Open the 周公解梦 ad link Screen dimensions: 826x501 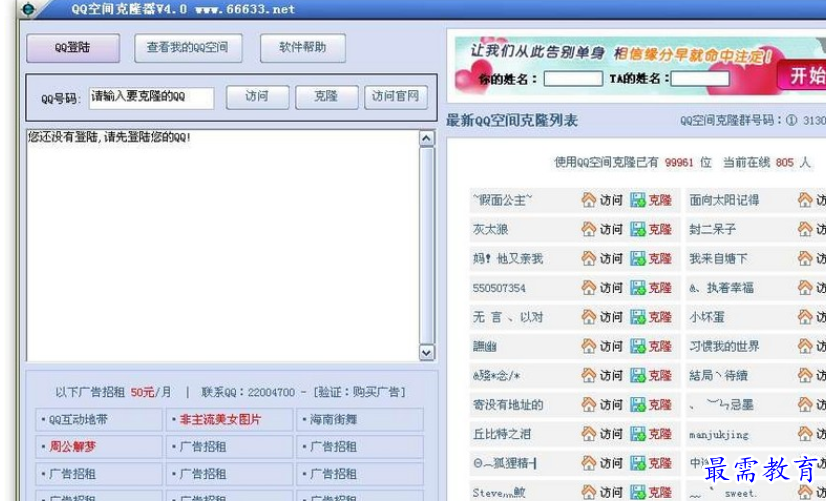pos(73,447)
